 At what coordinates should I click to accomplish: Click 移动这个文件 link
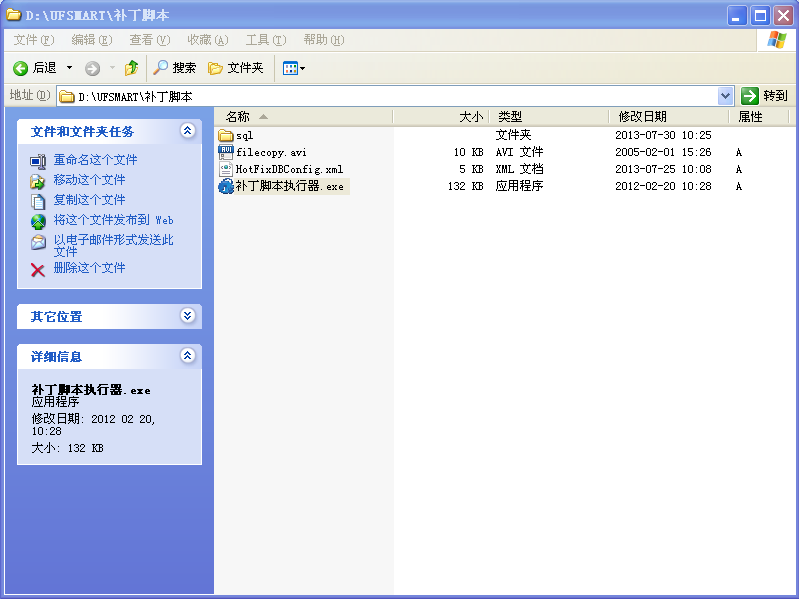click(x=89, y=180)
